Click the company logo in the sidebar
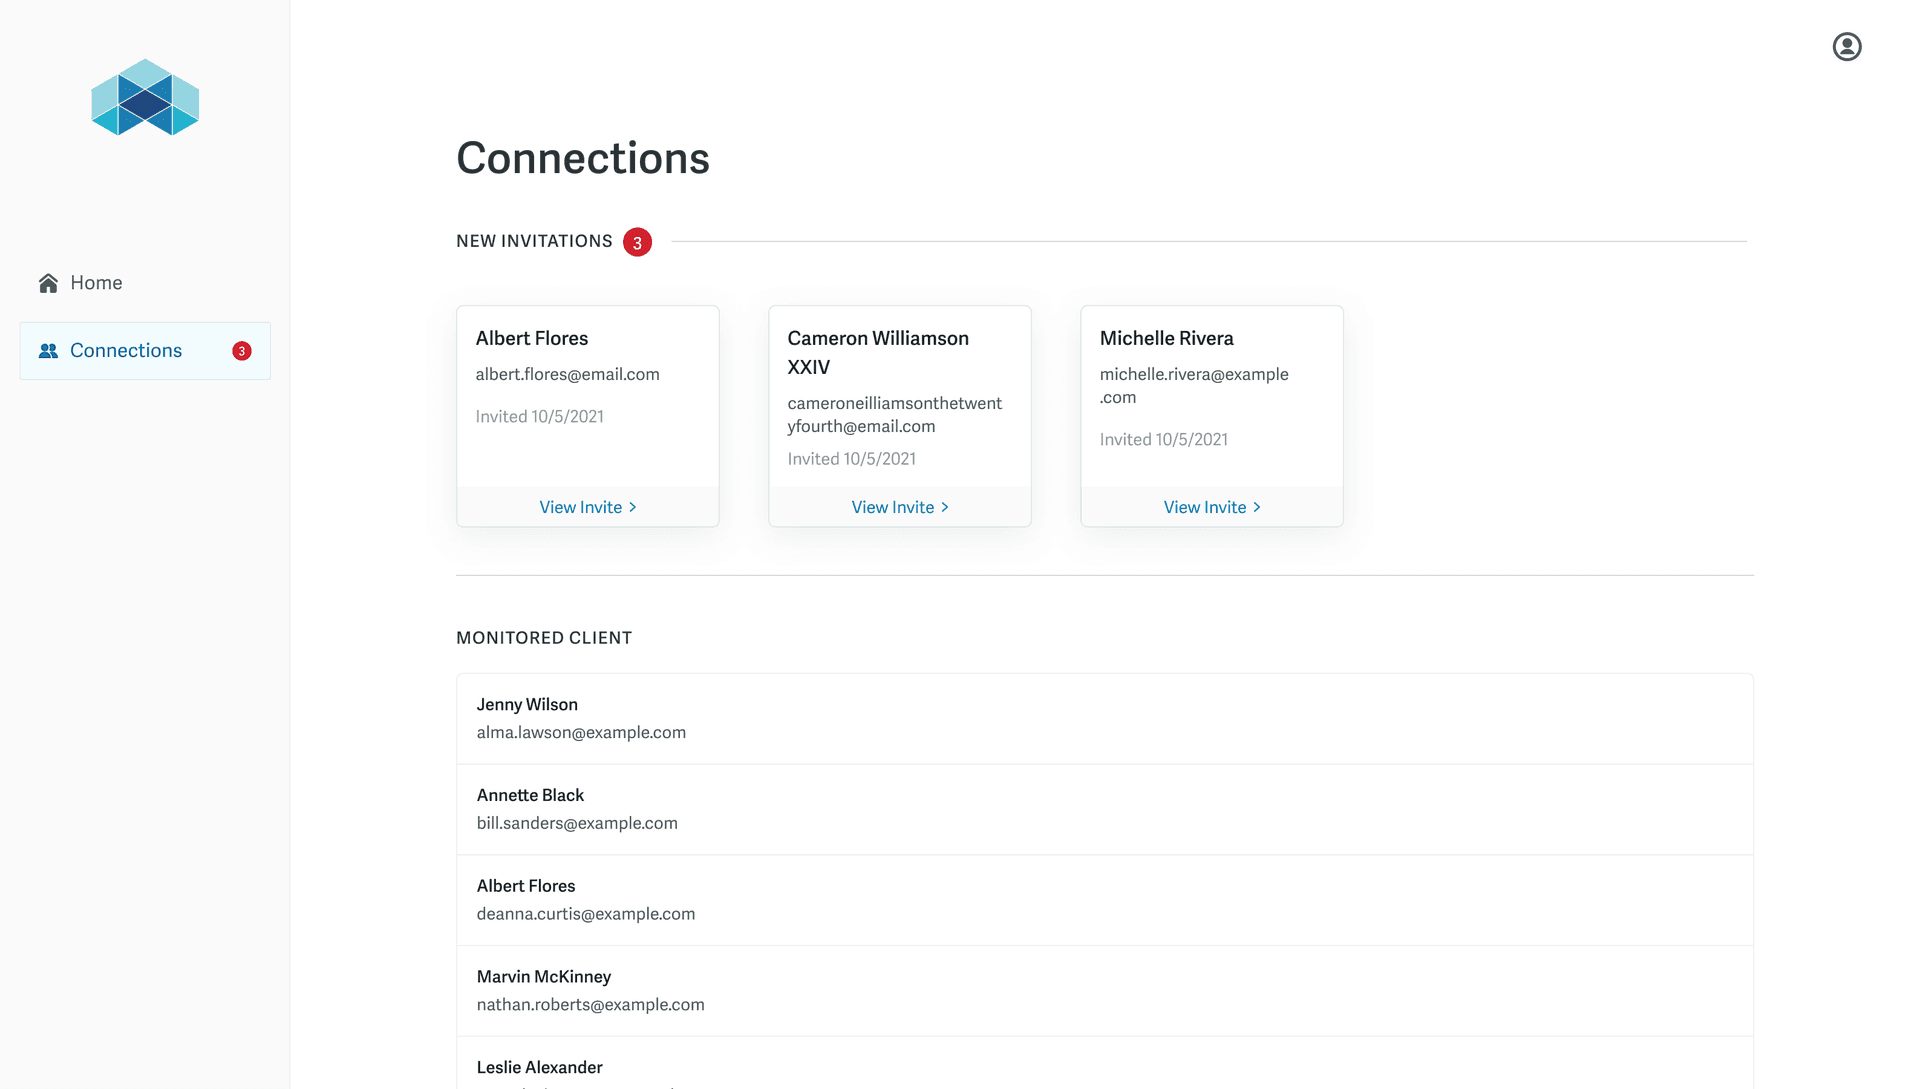The height and width of the screenshot is (1089, 1920). 145,99
